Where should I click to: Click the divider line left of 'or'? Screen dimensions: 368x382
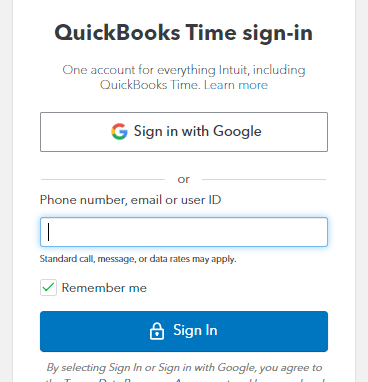(x=103, y=179)
